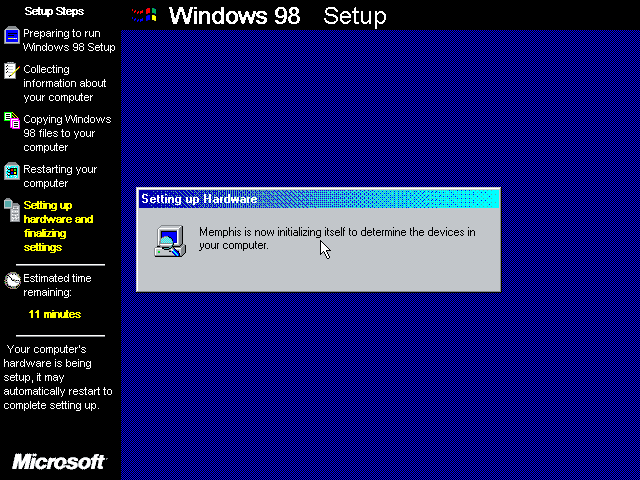Click the Preparing to run Setup icon
640x480 pixels.
[12, 36]
